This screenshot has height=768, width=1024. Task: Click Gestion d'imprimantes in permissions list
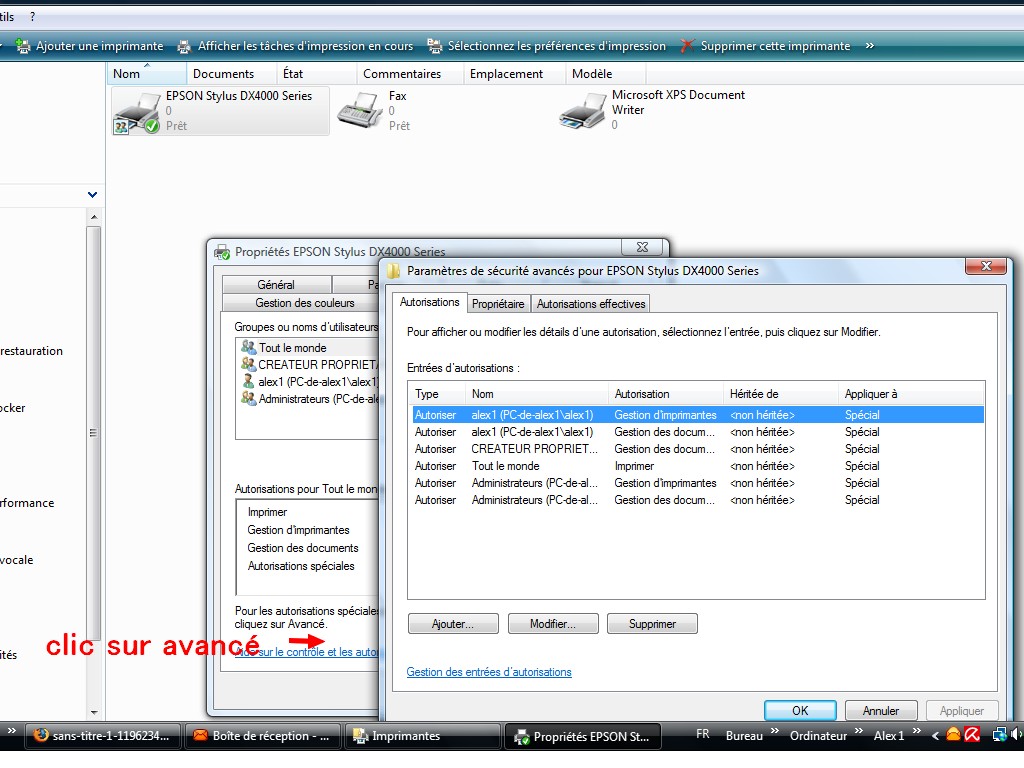point(298,530)
